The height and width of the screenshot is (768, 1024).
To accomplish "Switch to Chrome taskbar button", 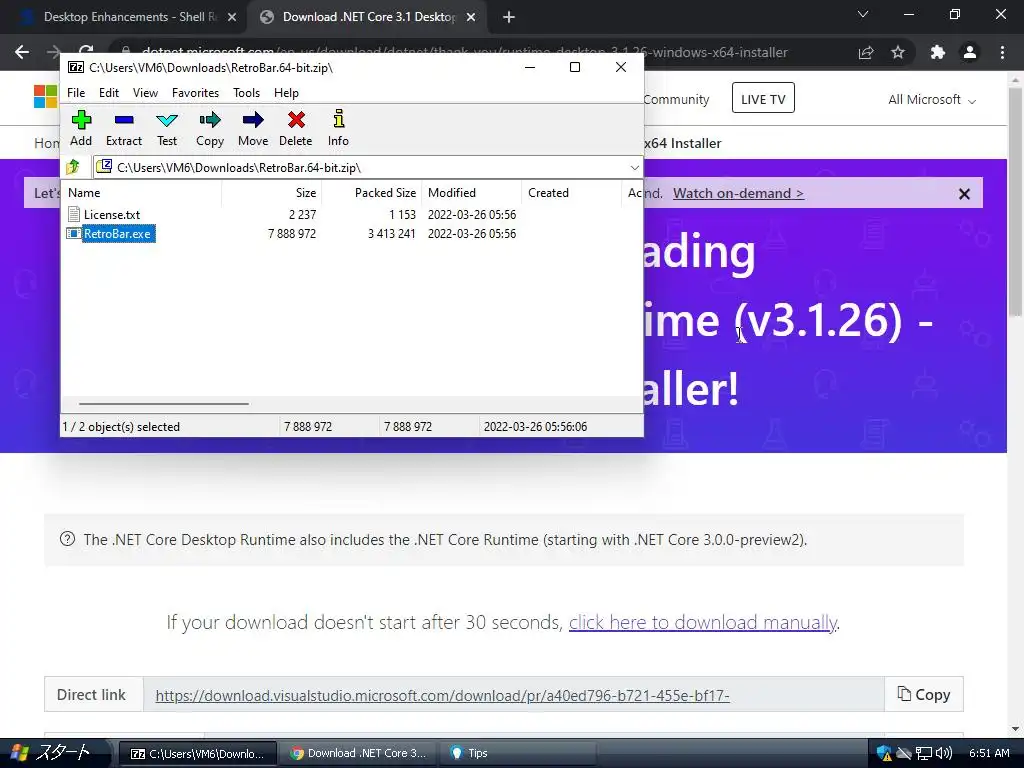I will [x=358, y=753].
